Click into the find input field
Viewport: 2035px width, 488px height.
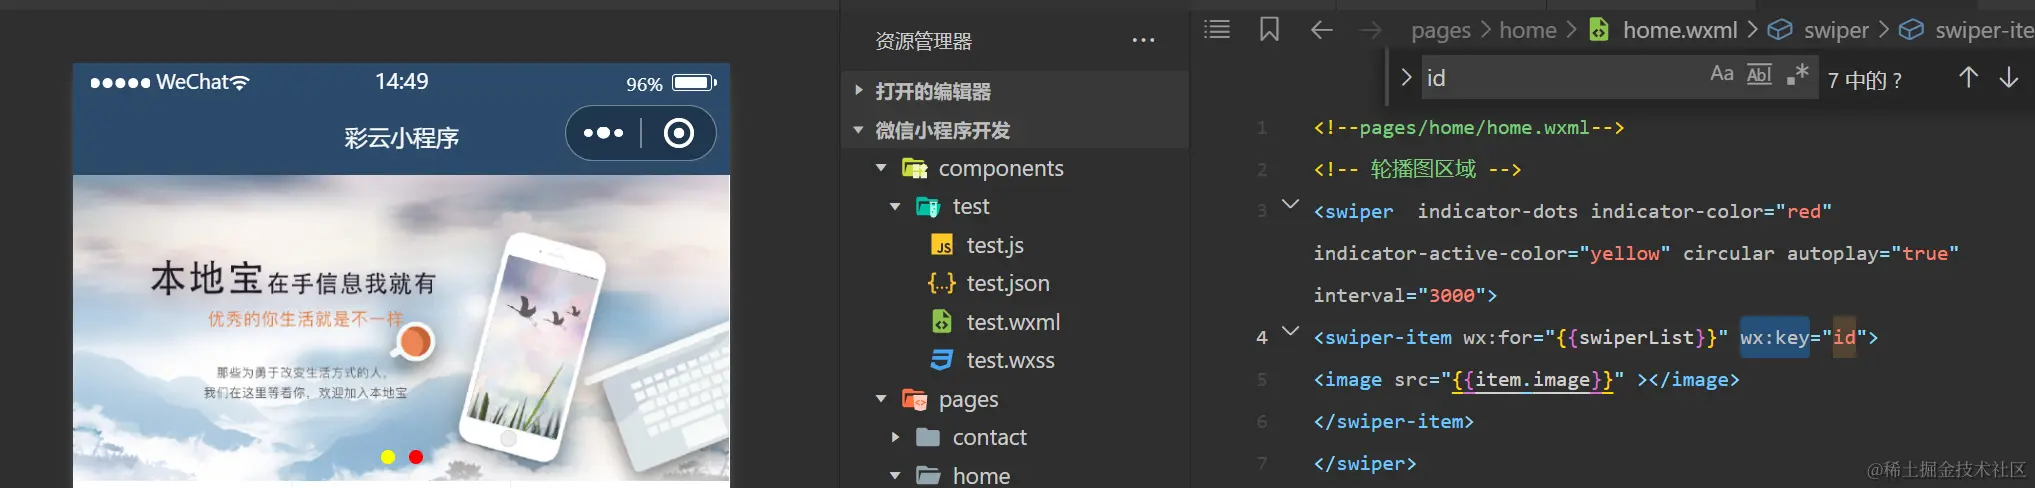click(x=1560, y=78)
